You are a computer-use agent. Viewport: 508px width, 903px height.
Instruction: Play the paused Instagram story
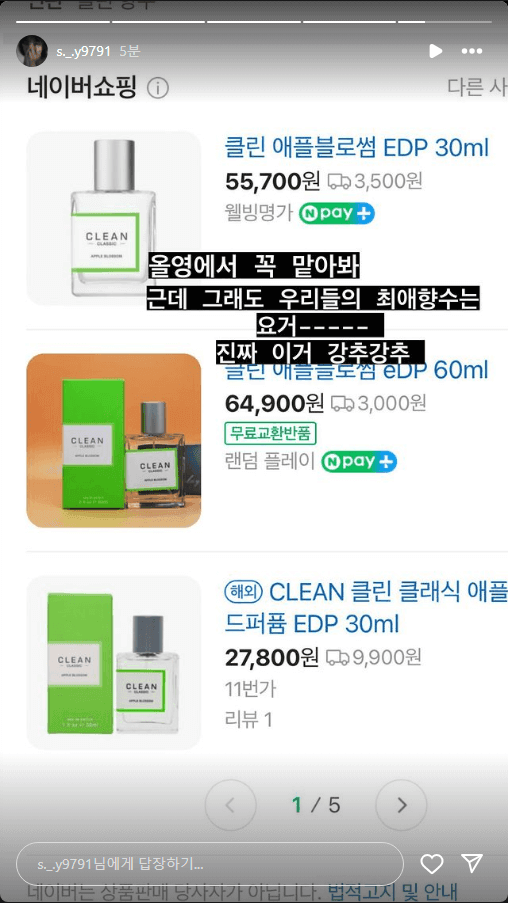(435, 51)
